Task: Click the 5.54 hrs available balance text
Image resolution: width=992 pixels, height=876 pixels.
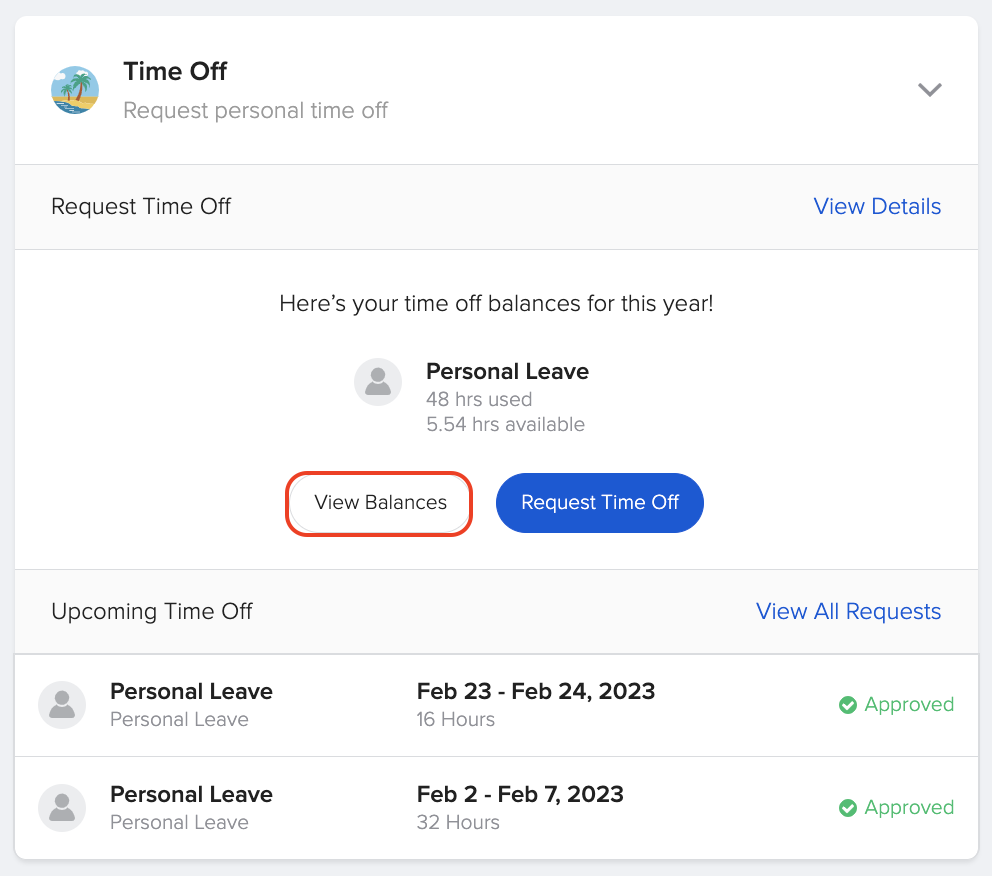Action: pos(505,424)
